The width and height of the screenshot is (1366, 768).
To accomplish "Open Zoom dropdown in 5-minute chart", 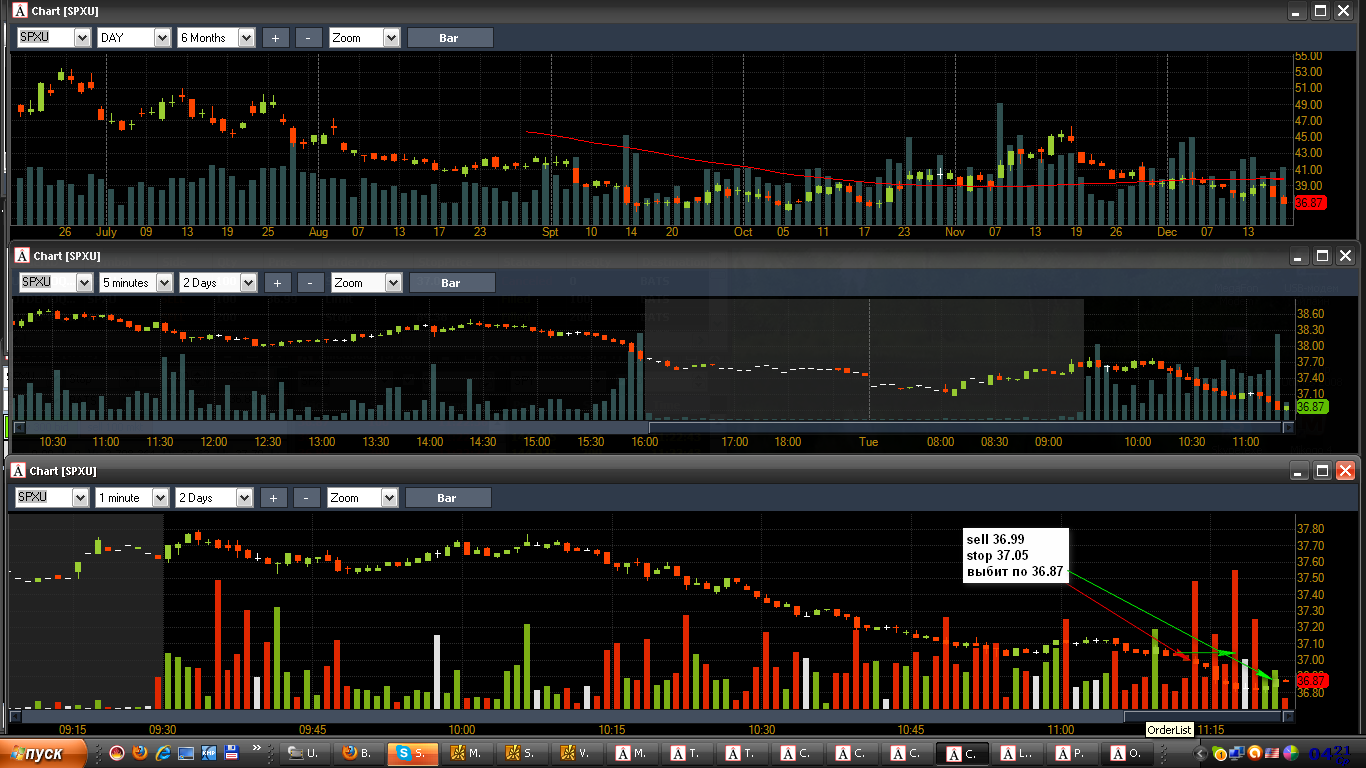I will coord(393,283).
